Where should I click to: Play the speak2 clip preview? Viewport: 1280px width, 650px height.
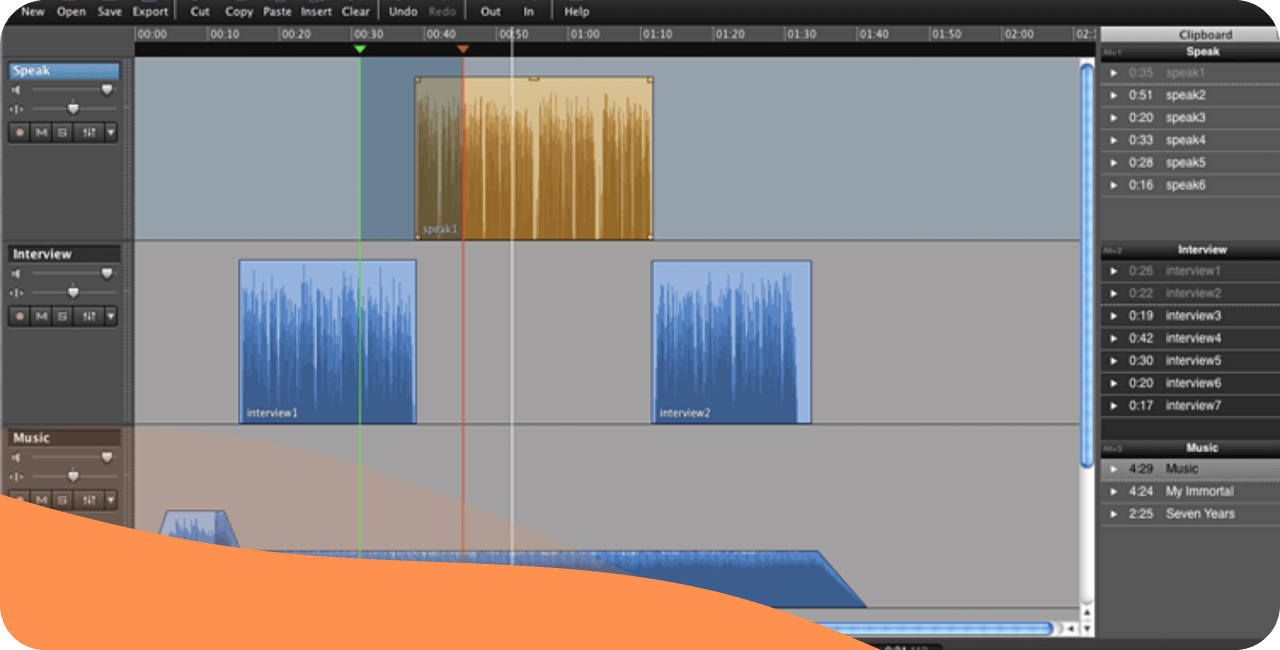coord(1114,96)
